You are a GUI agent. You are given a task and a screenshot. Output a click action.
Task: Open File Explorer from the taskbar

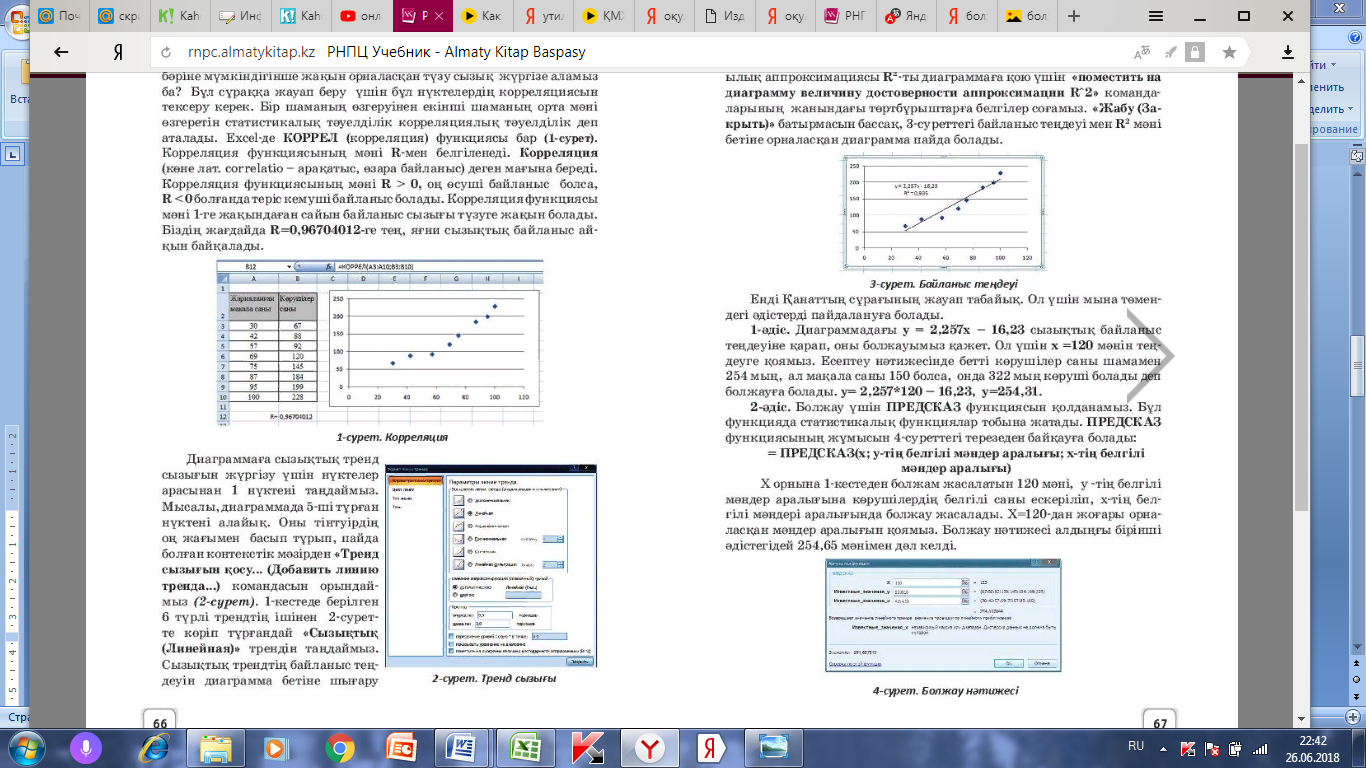pyautogui.click(x=216, y=748)
